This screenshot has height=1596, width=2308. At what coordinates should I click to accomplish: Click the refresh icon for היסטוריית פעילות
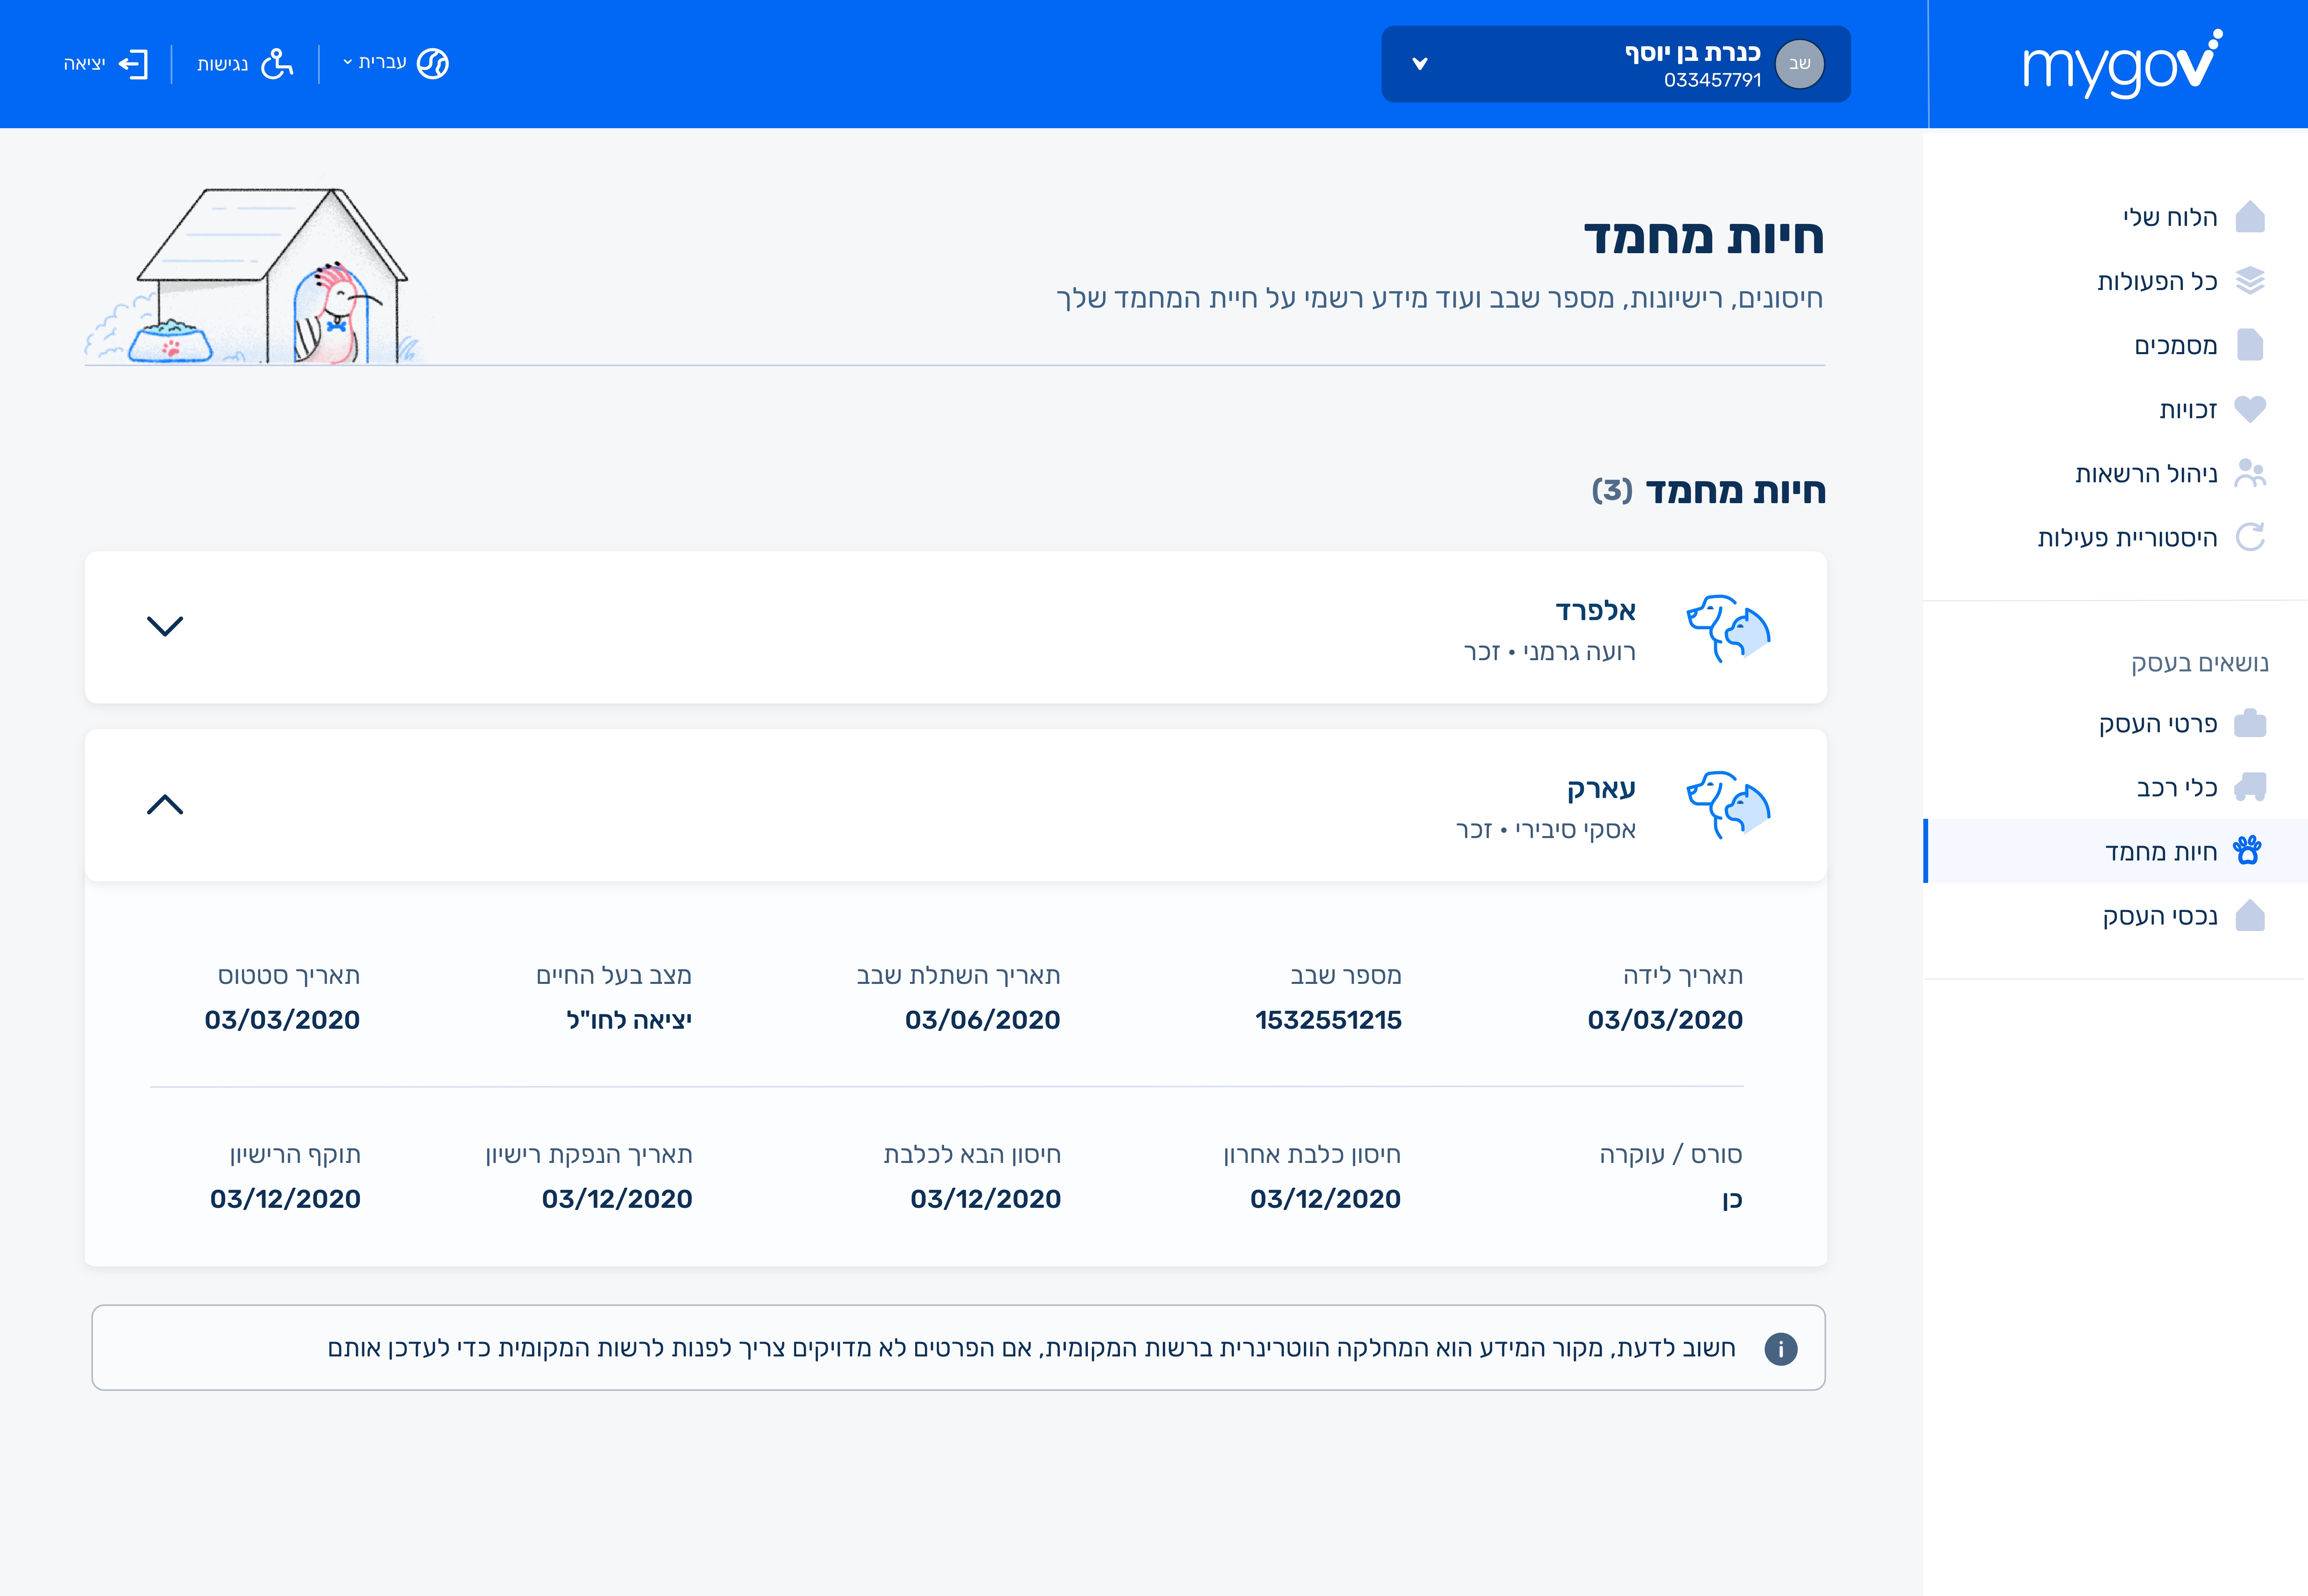[2249, 537]
